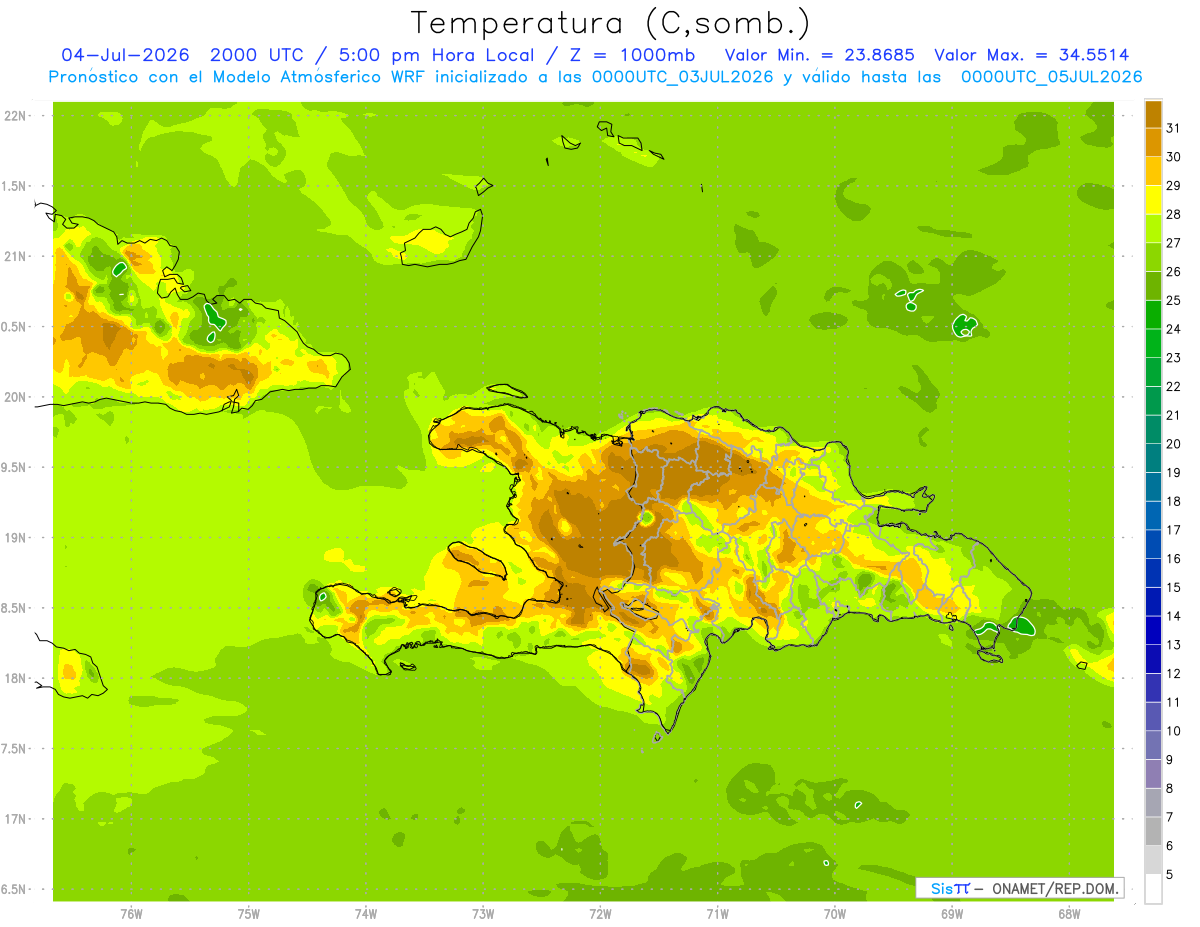The width and height of the screenshot is (1200, 927).
Task: Click the "68W" longitude axis label
Action: click(1069, 913)
